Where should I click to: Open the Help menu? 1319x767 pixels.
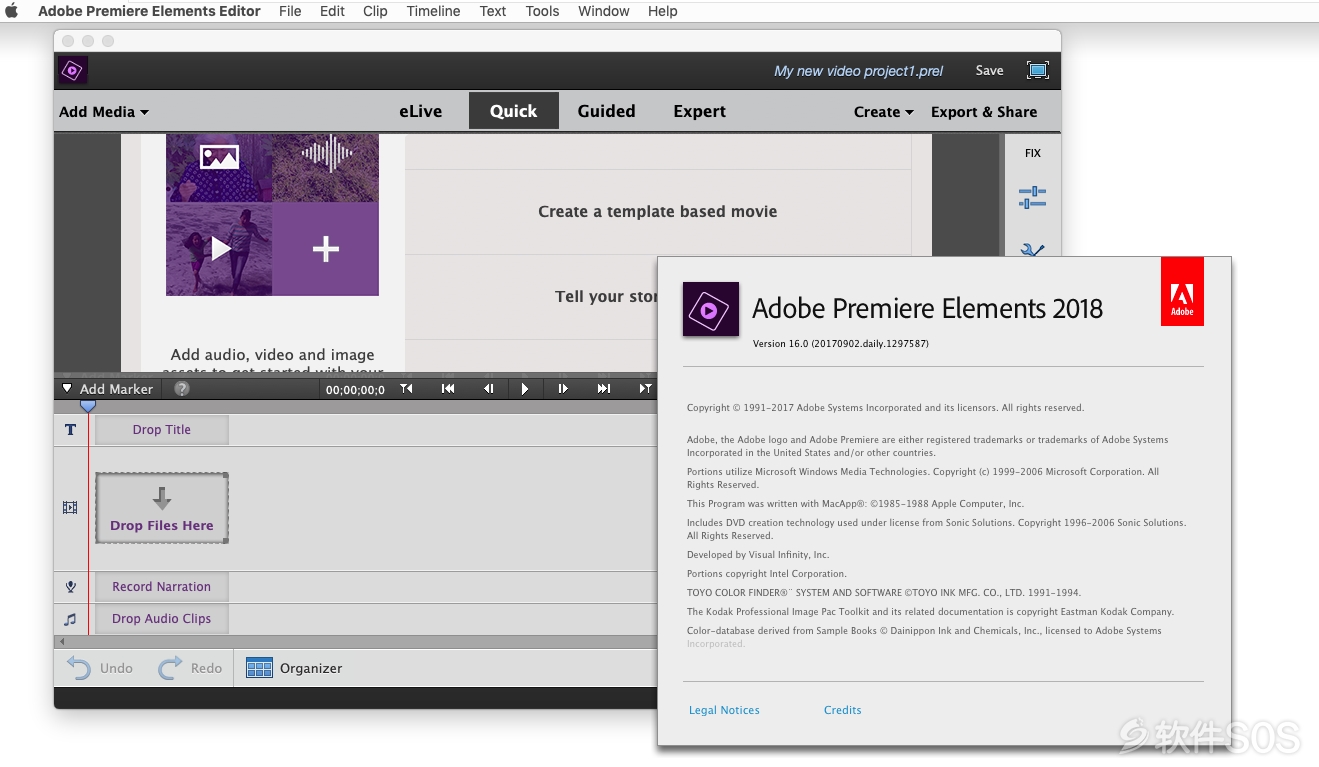pos(662,11)
